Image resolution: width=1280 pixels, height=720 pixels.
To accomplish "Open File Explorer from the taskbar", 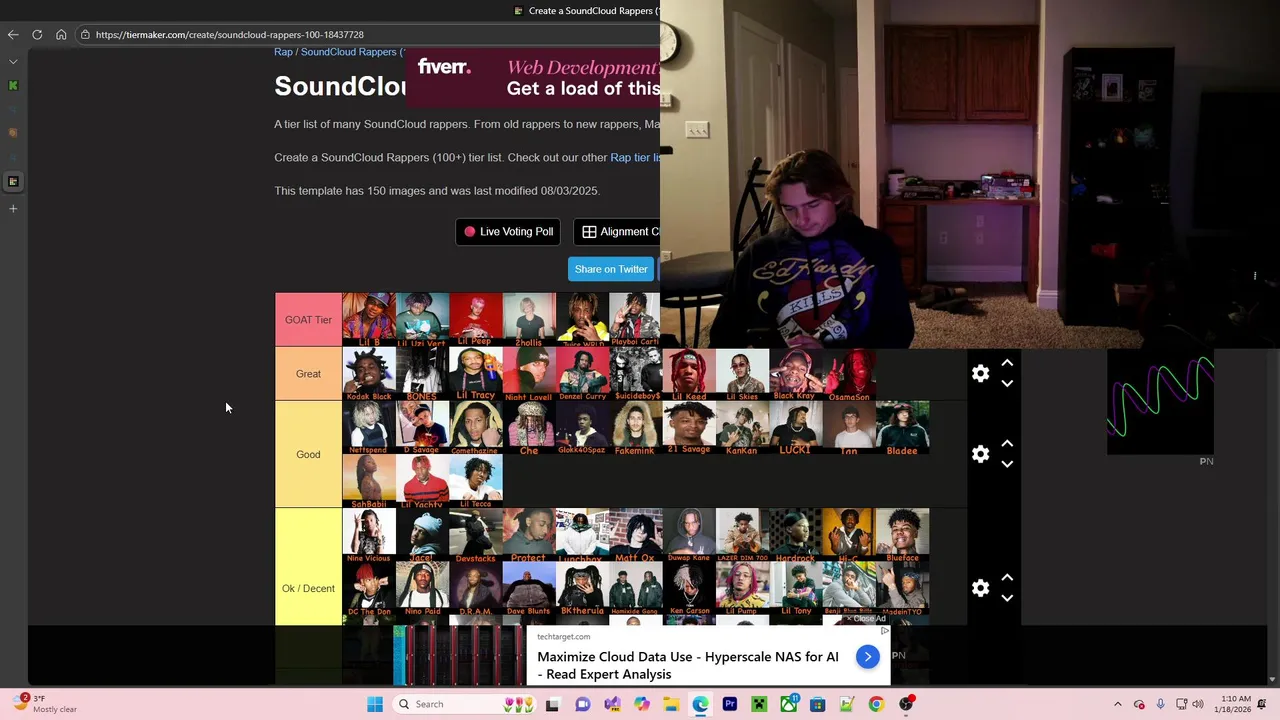I will click(671, 704).
